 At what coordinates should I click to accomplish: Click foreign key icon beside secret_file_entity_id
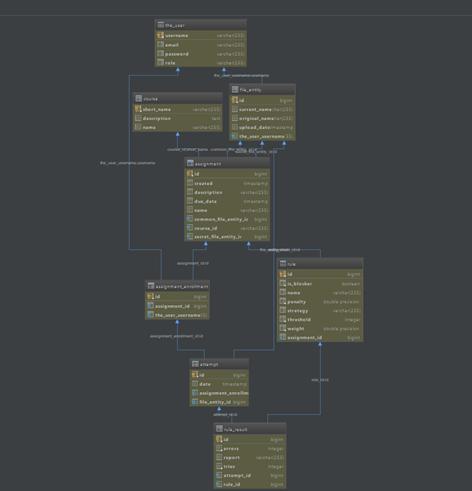point(190,237)
